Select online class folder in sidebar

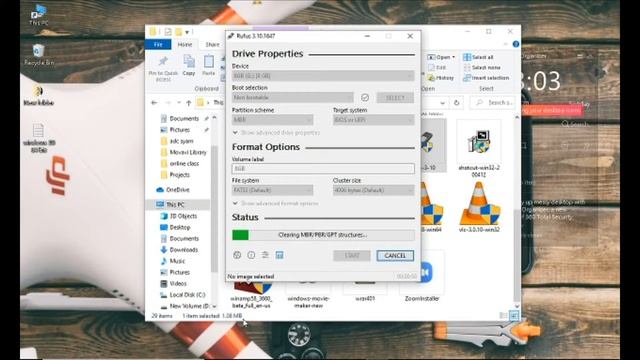tap(184, 163)
